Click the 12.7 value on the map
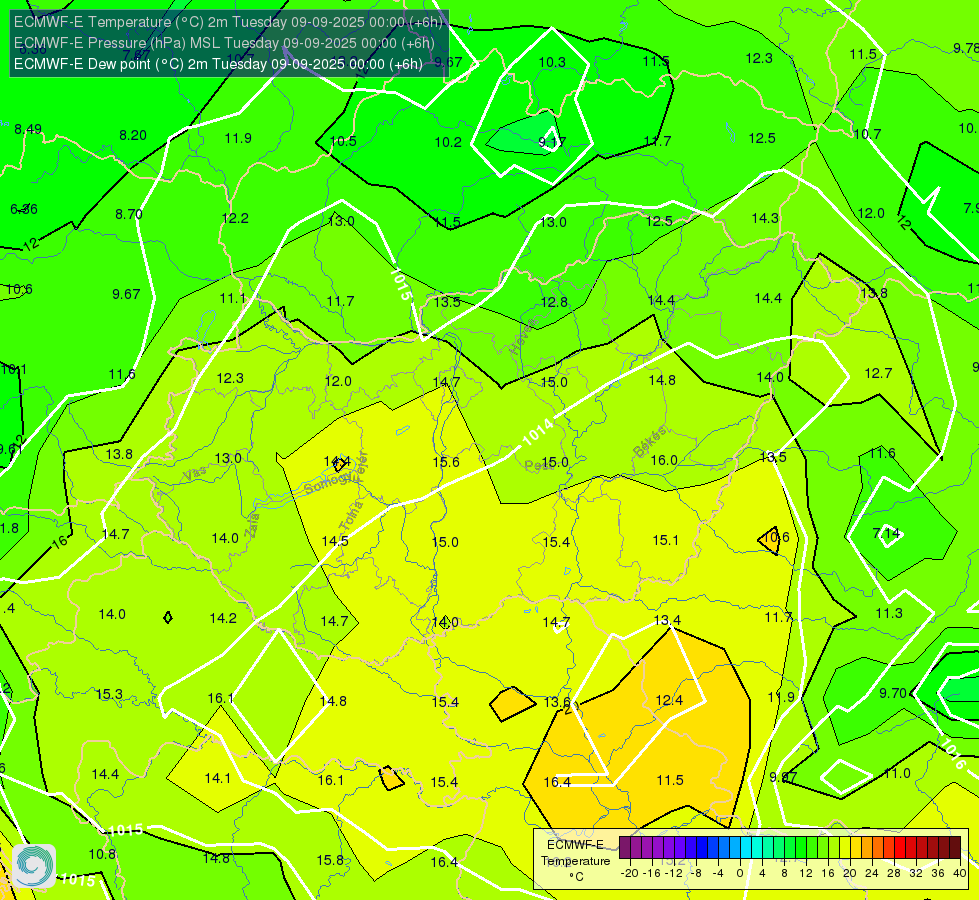The height and width of the screenshot is (900, 979). (x=878, y=373)
